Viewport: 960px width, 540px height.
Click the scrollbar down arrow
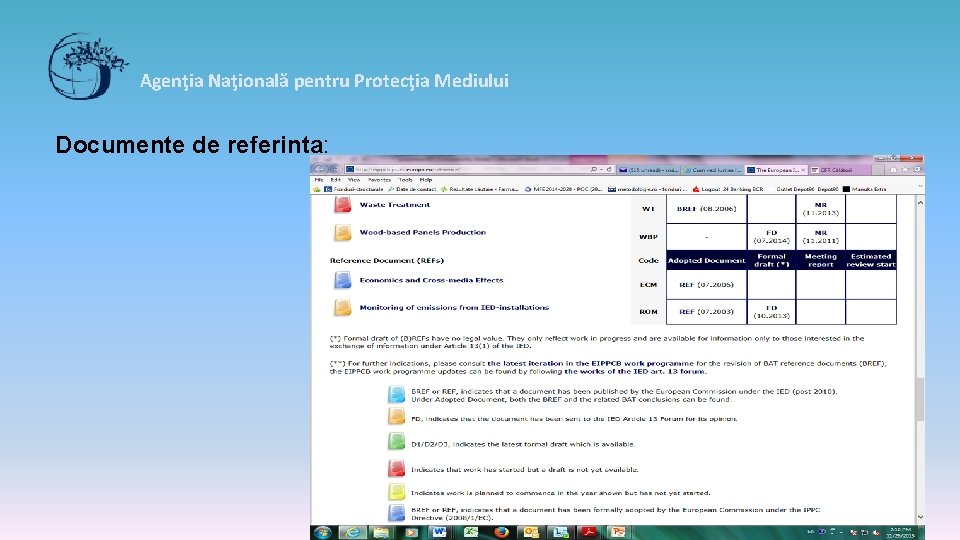coord(920,517)
